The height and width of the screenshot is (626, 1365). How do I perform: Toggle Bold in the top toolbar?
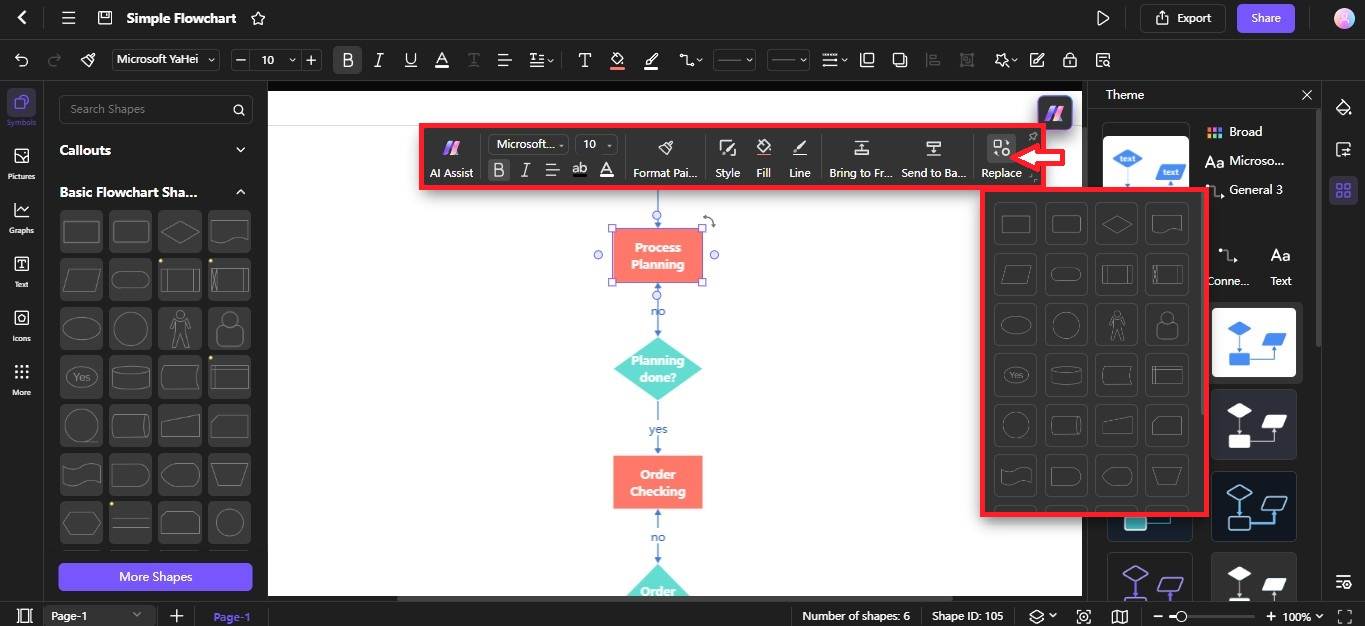coord(348,60)
